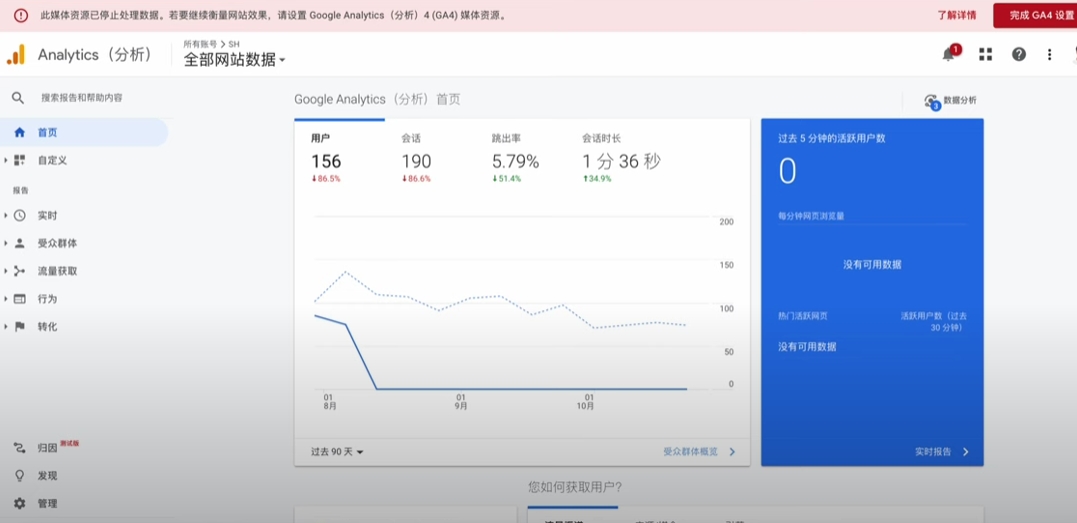This screenshot has height=523, width=1077.
Task: Expand the 行为 reports arrow
Action: point(5,299)
